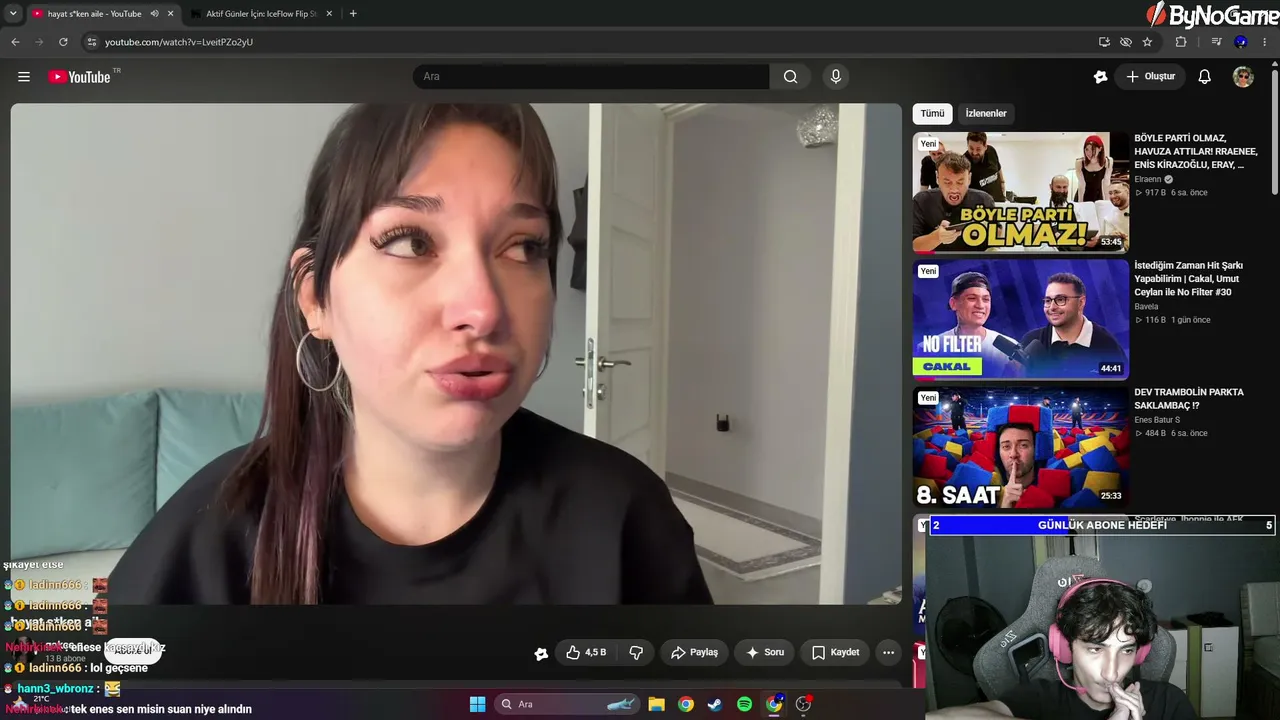Image resolution: width=1280 pixels, height=720 pixels.
Task: Click the address bar URL youtube.com/watch
Action: 179,42
